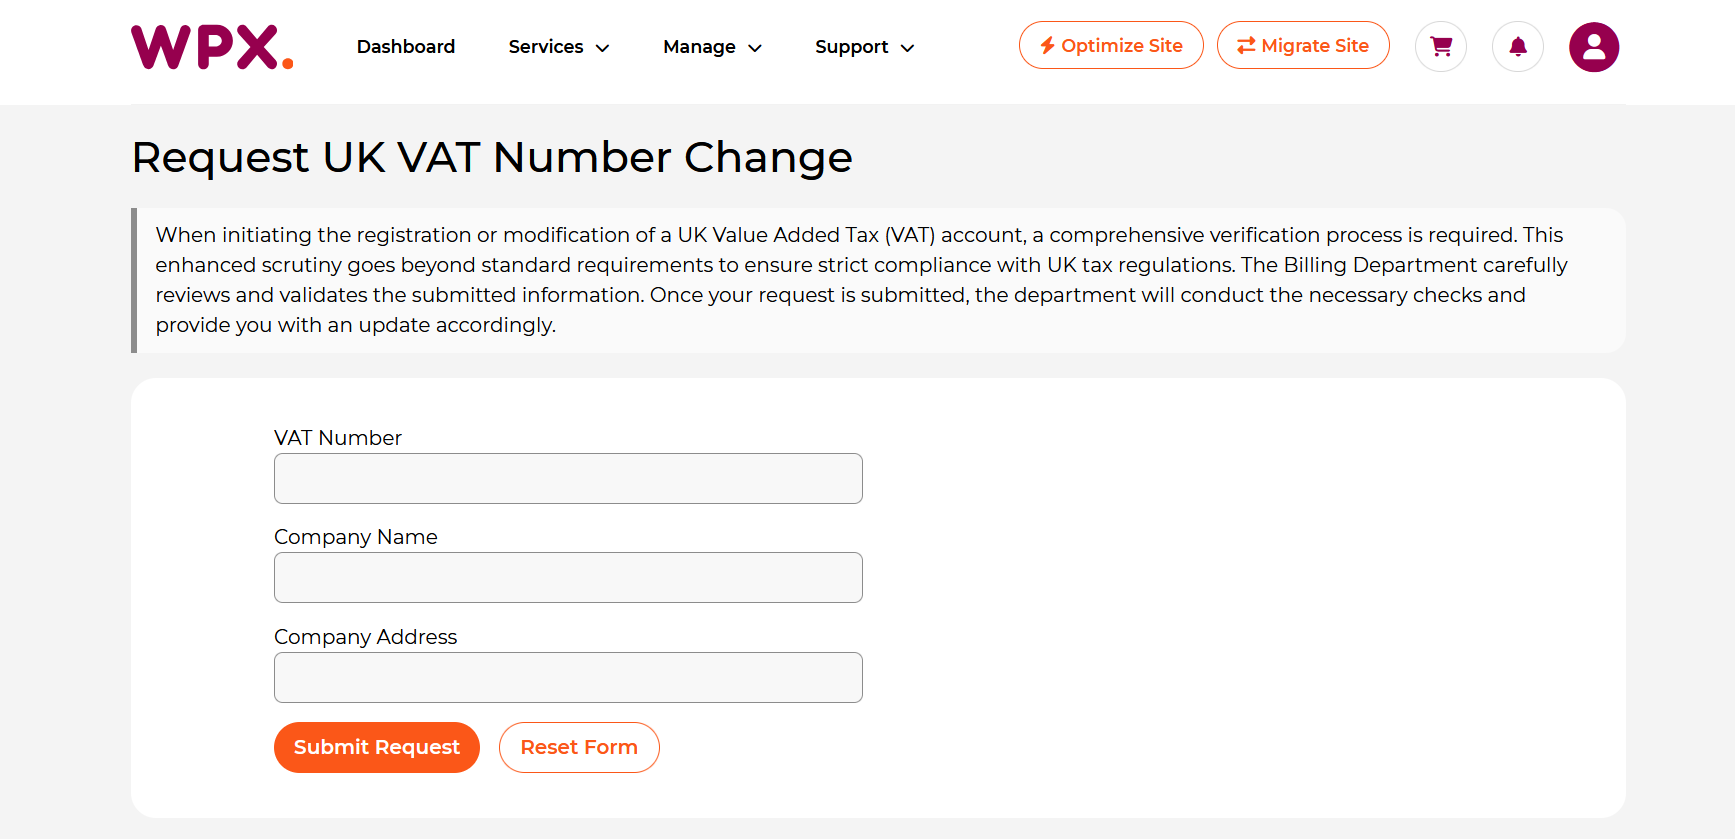Click the Manage menu label
The height and width of the screenshot is (839, 1735).
(x=699, y=47)
